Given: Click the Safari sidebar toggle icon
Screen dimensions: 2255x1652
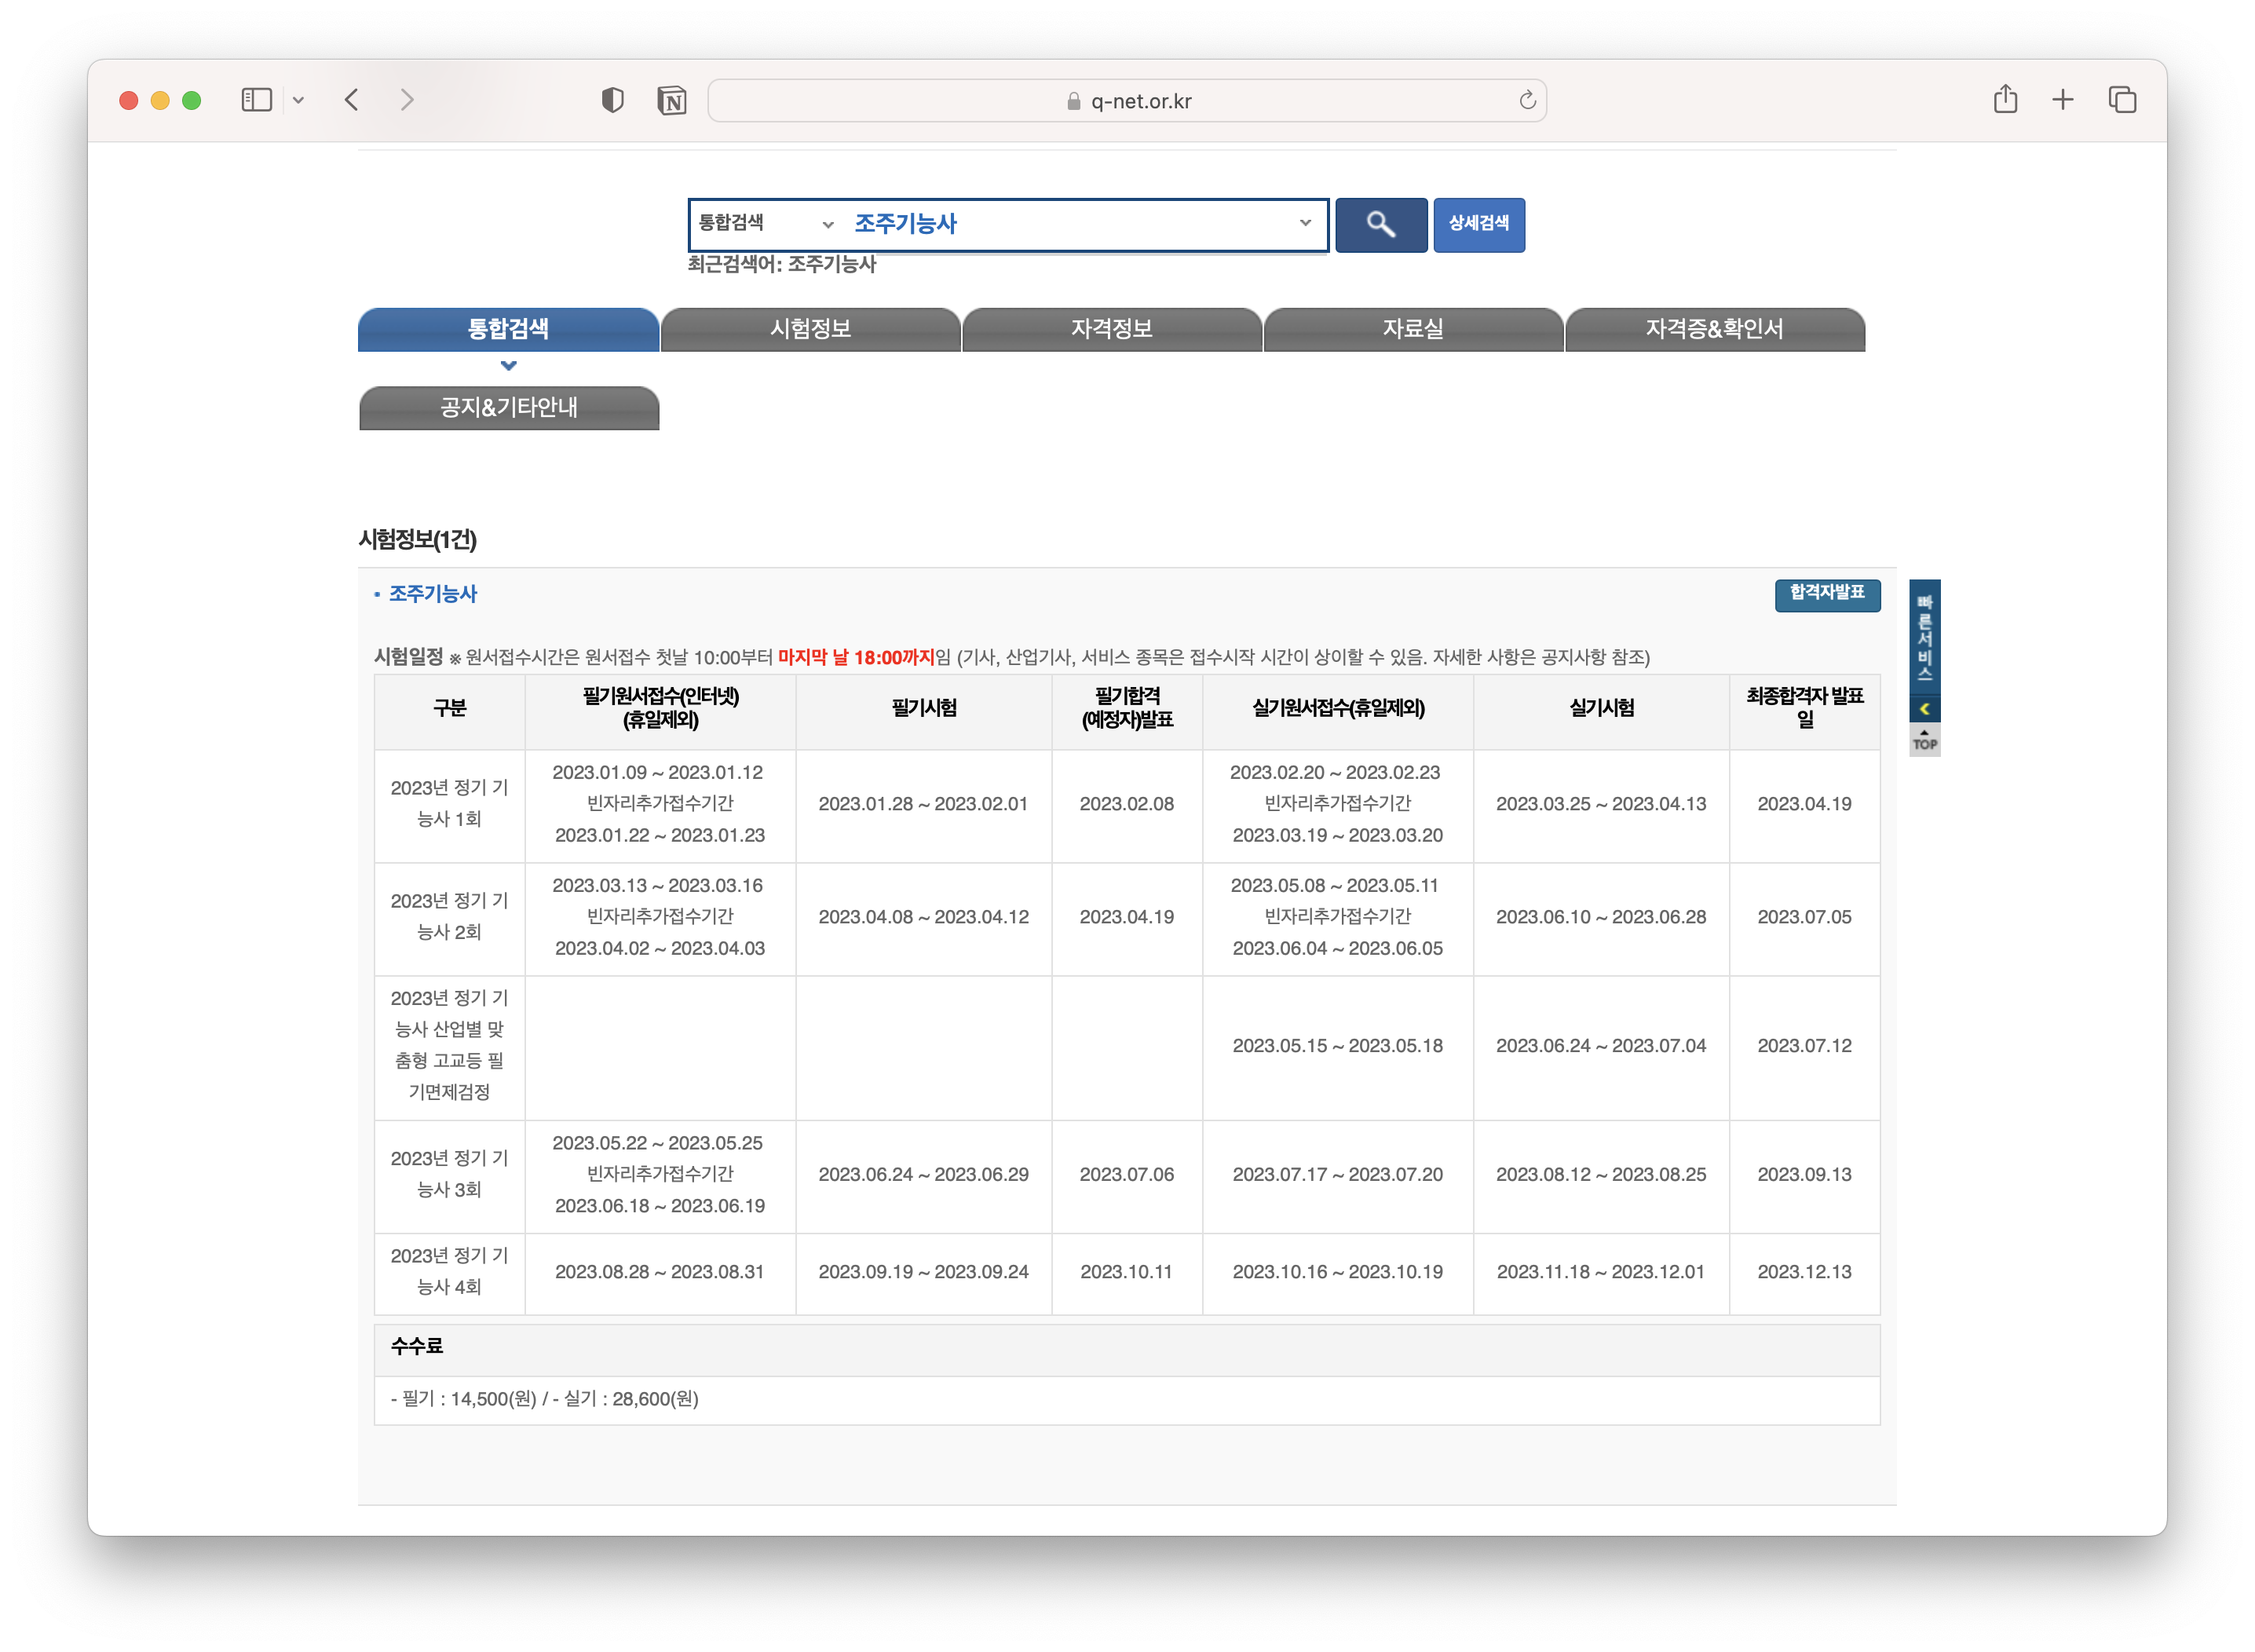Looking at the screenshot, I should pos(257,100).
